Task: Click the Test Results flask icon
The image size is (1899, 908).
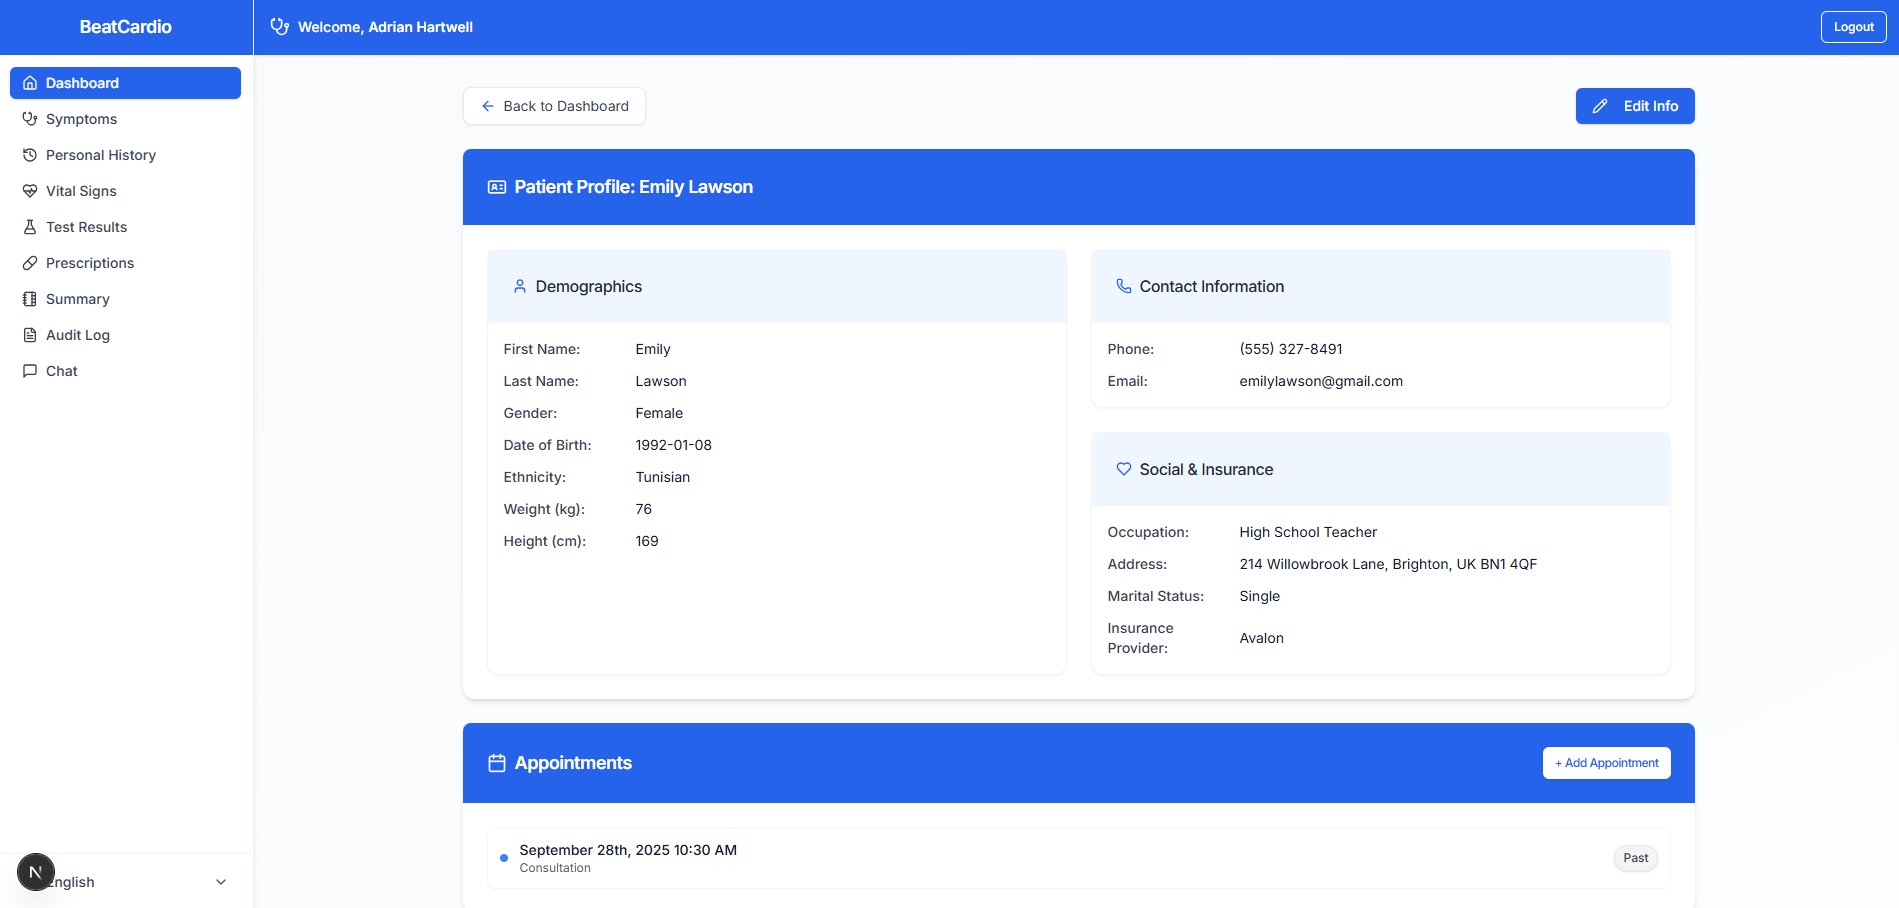Action: click(x=30, y=226)
